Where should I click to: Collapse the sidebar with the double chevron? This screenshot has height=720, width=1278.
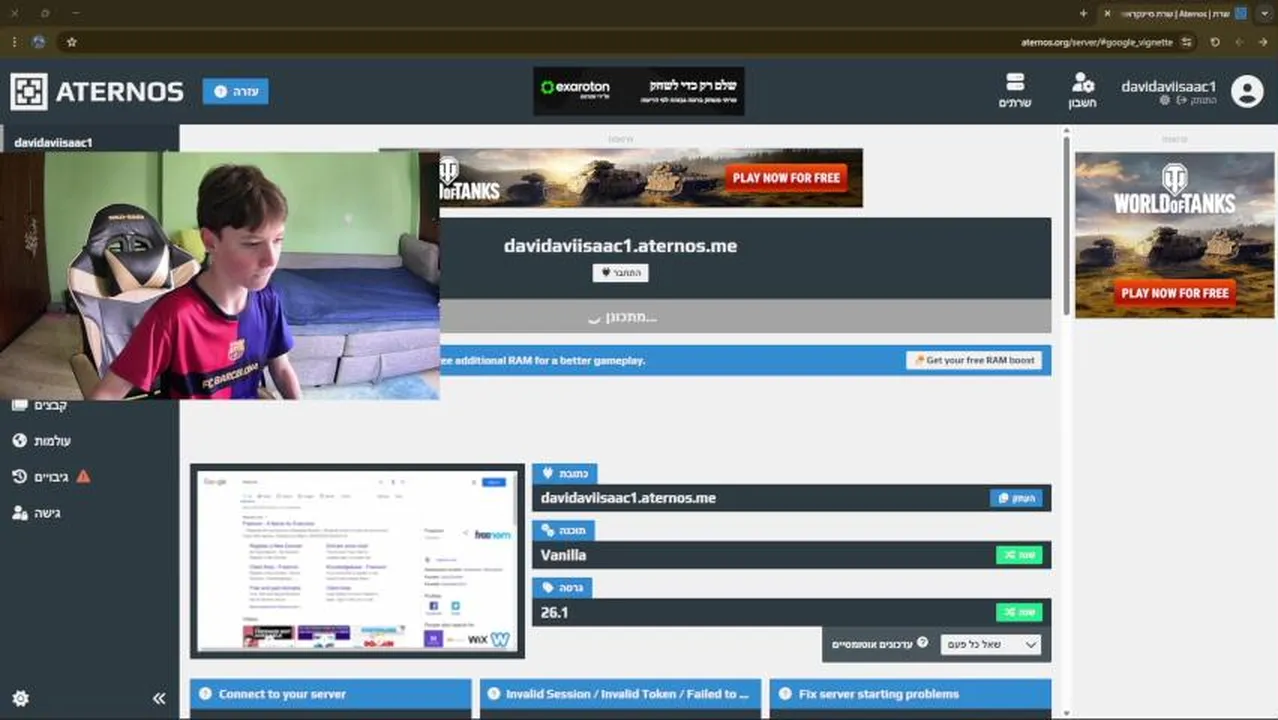[159, 698]
